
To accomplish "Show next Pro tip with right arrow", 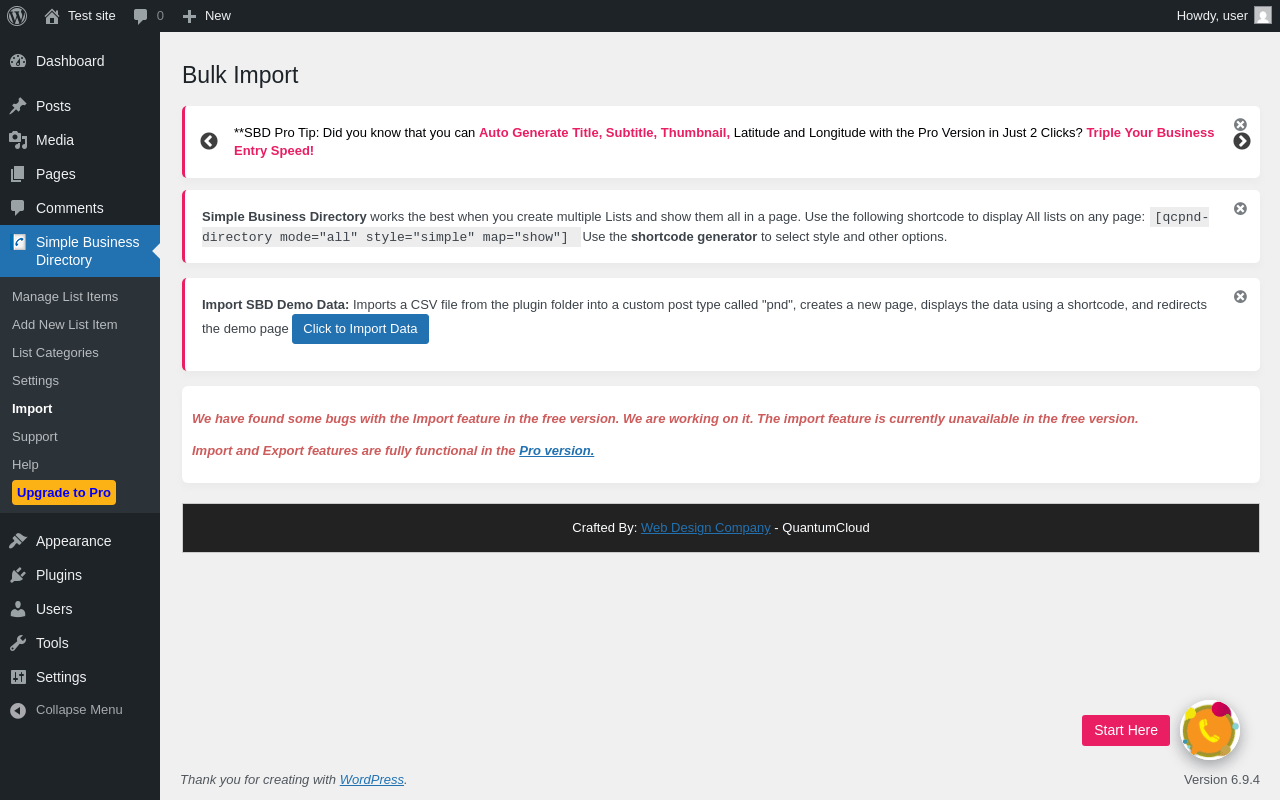I will (x=1242, y=141).
